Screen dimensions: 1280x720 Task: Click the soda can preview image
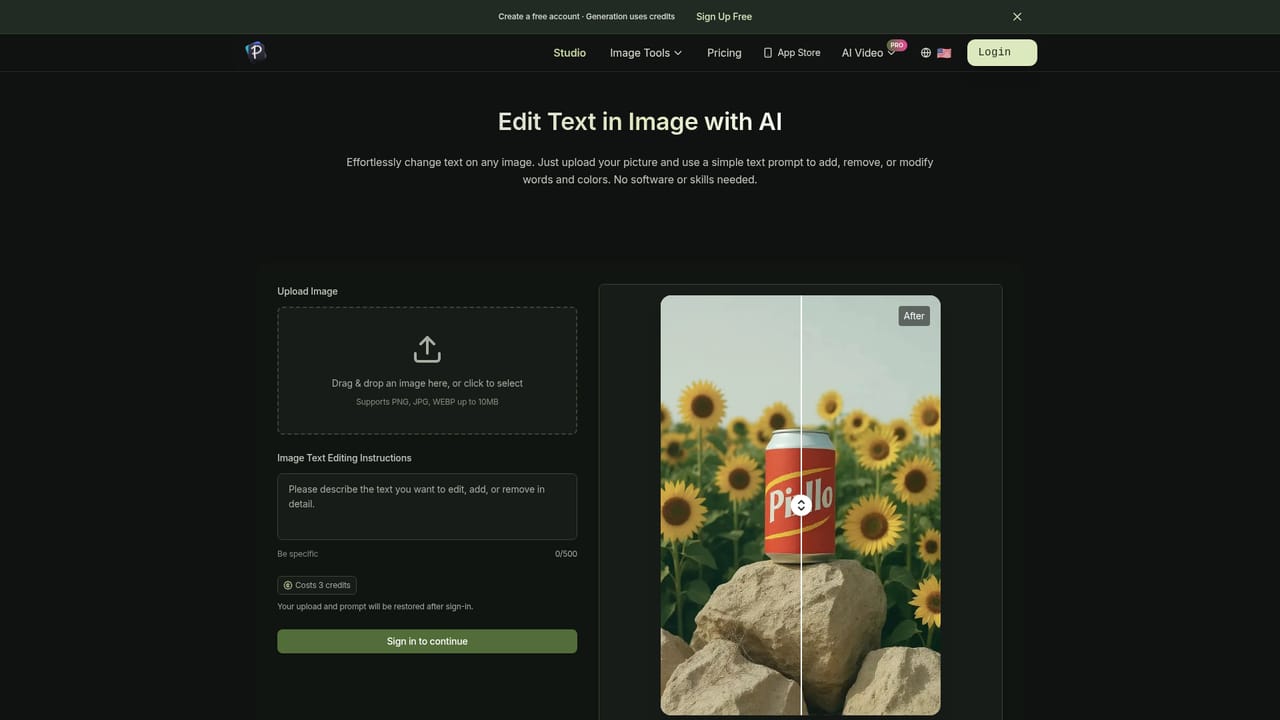(x=800, y=505)
